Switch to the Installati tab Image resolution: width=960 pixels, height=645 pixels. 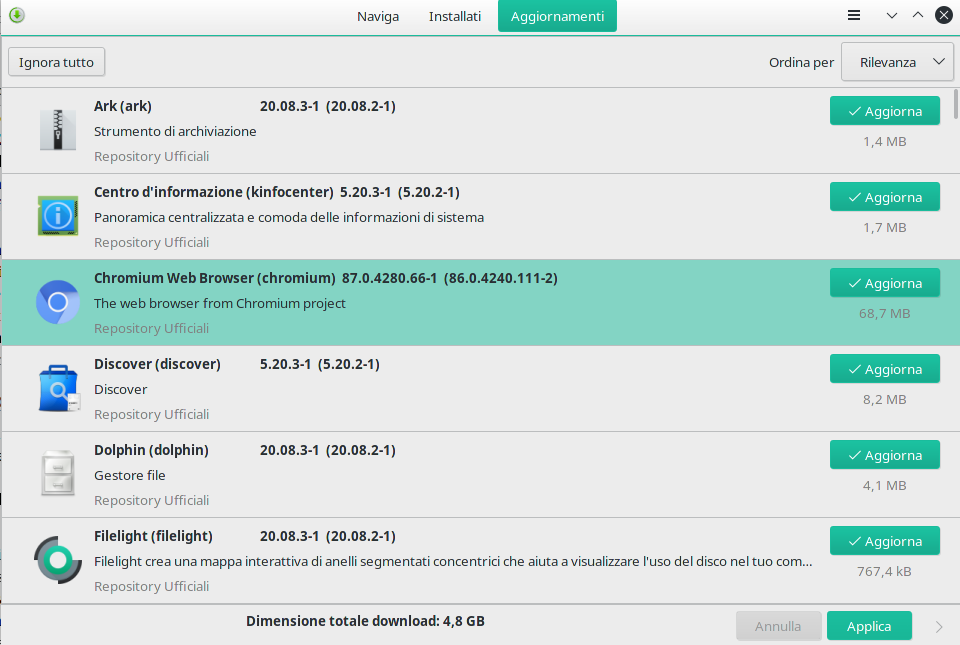(x=455, y=17)
